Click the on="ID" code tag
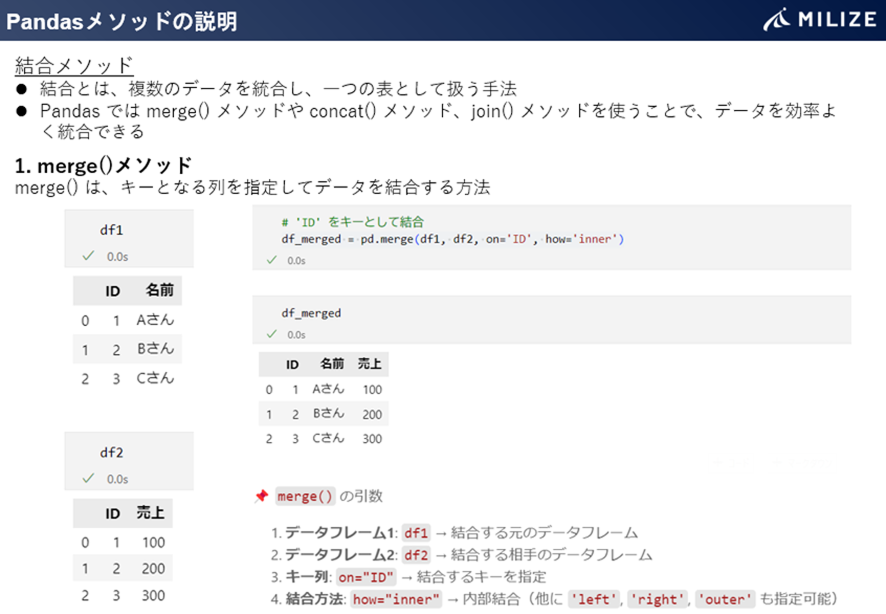 [366, 577]
